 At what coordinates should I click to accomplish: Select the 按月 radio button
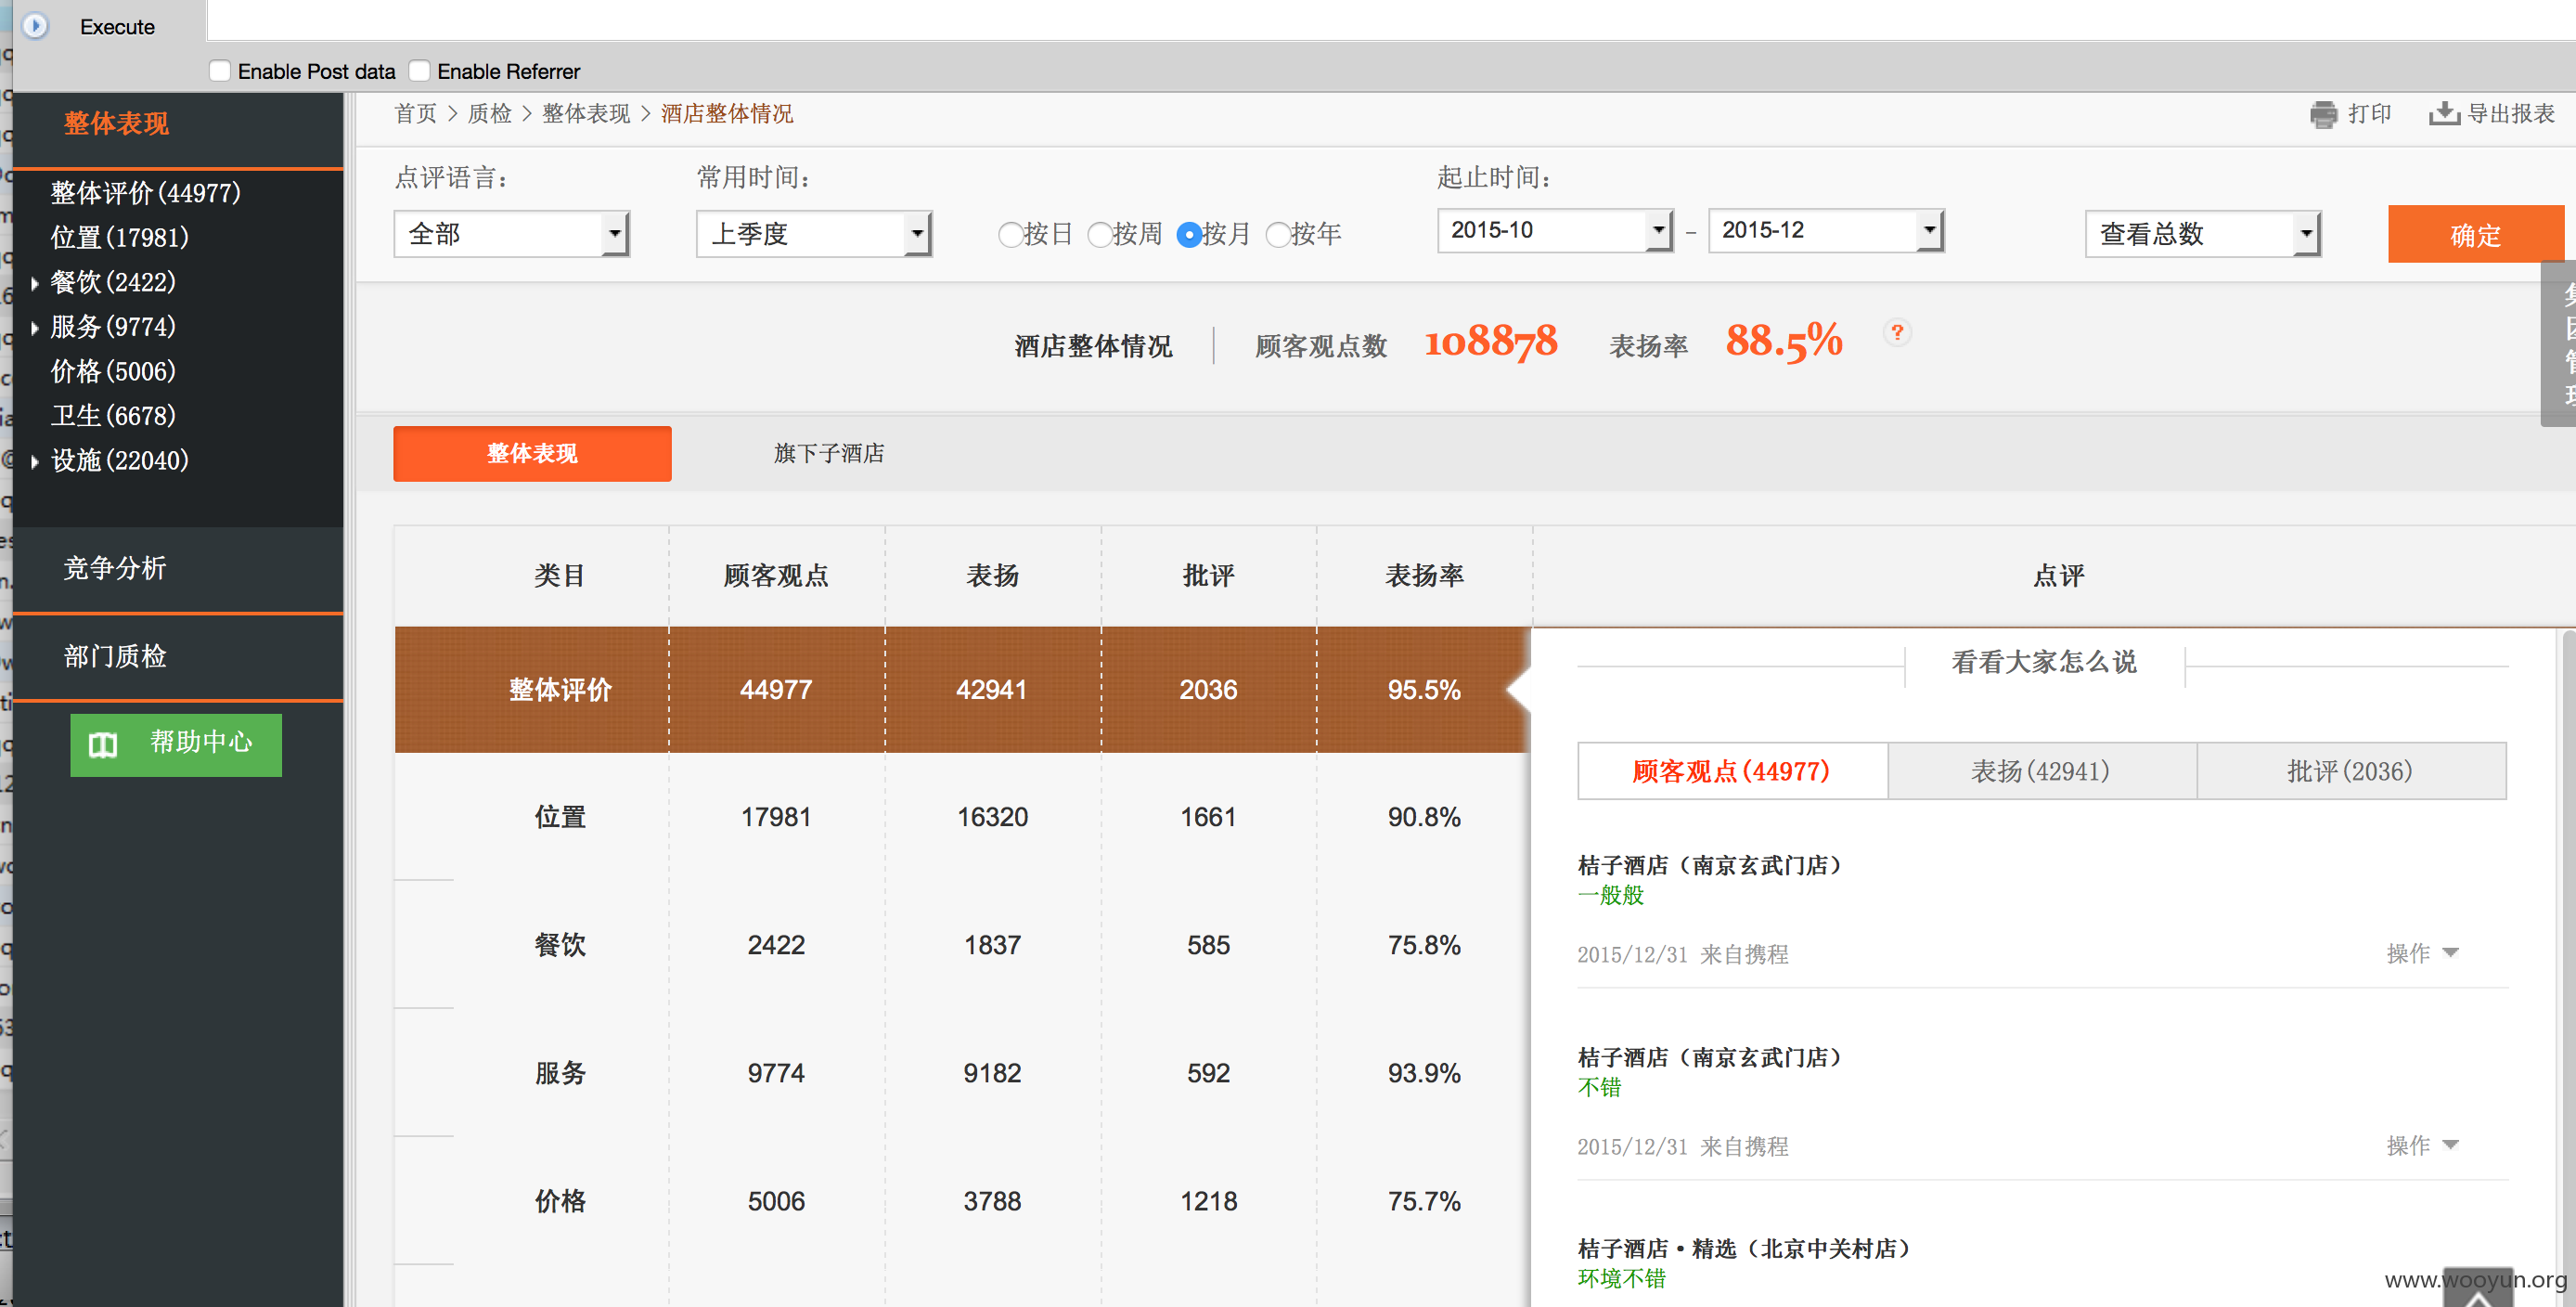point(1188,235)
